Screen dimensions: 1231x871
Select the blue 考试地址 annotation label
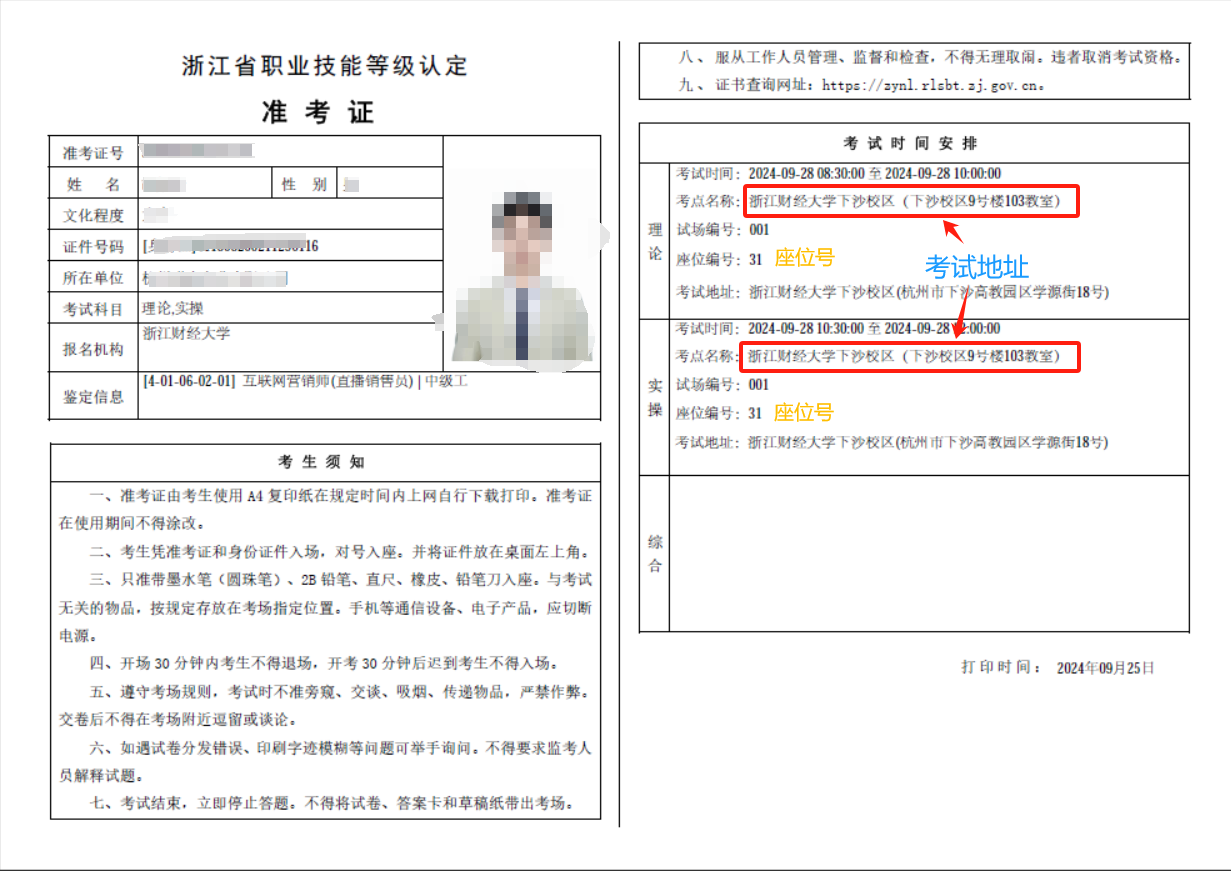(x=976, y=267)
